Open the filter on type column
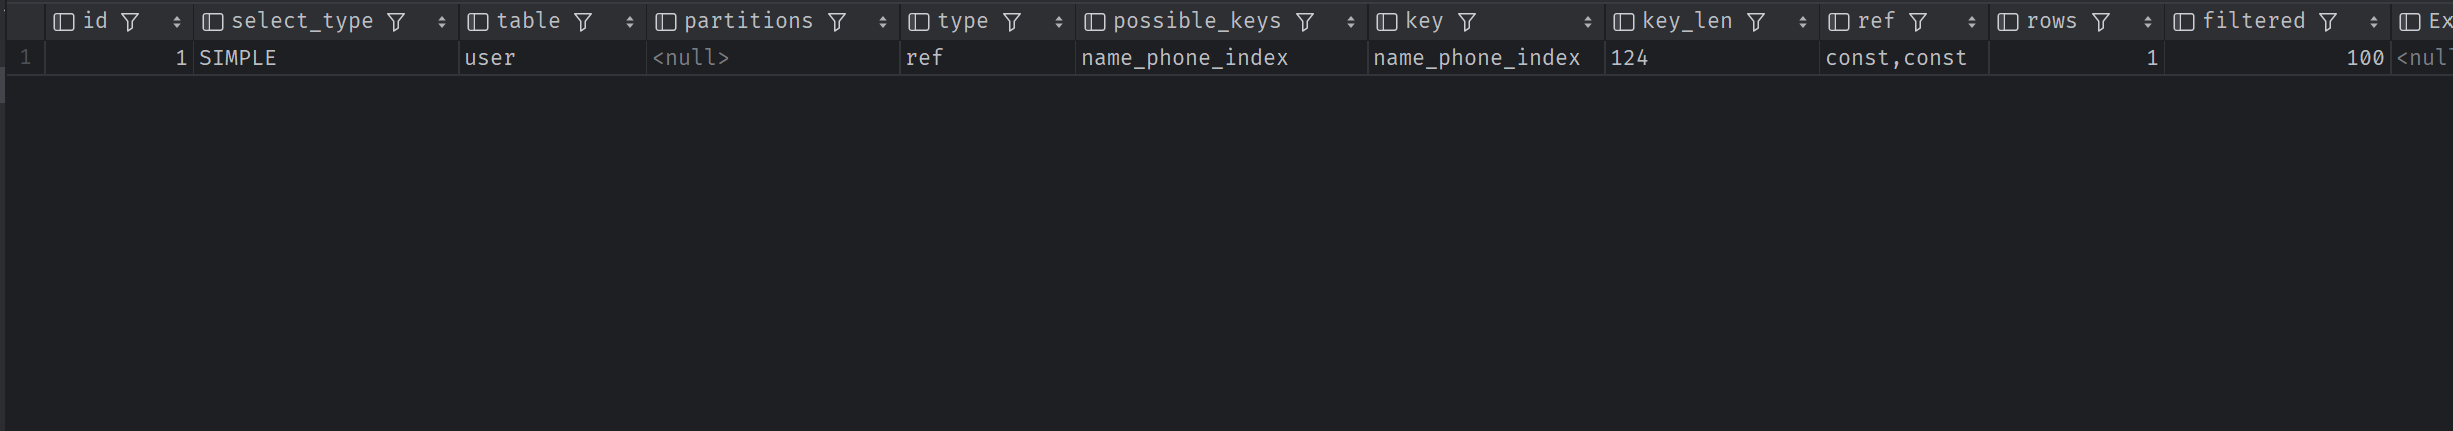 1012,22
